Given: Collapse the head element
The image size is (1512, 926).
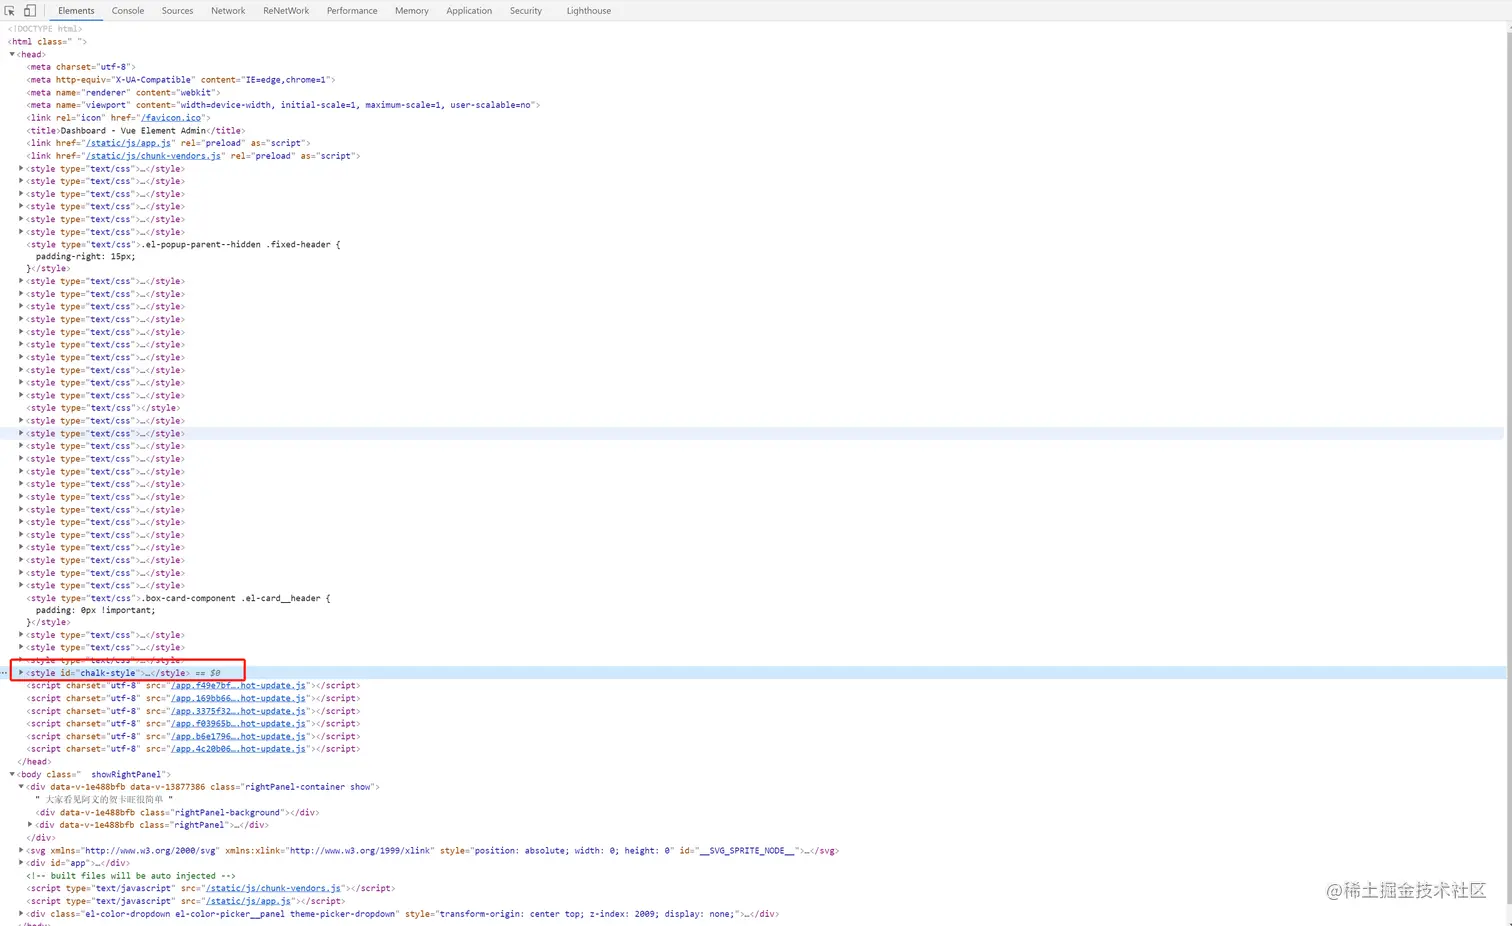Looking at the screenshot, I should [x=12, y=54].
